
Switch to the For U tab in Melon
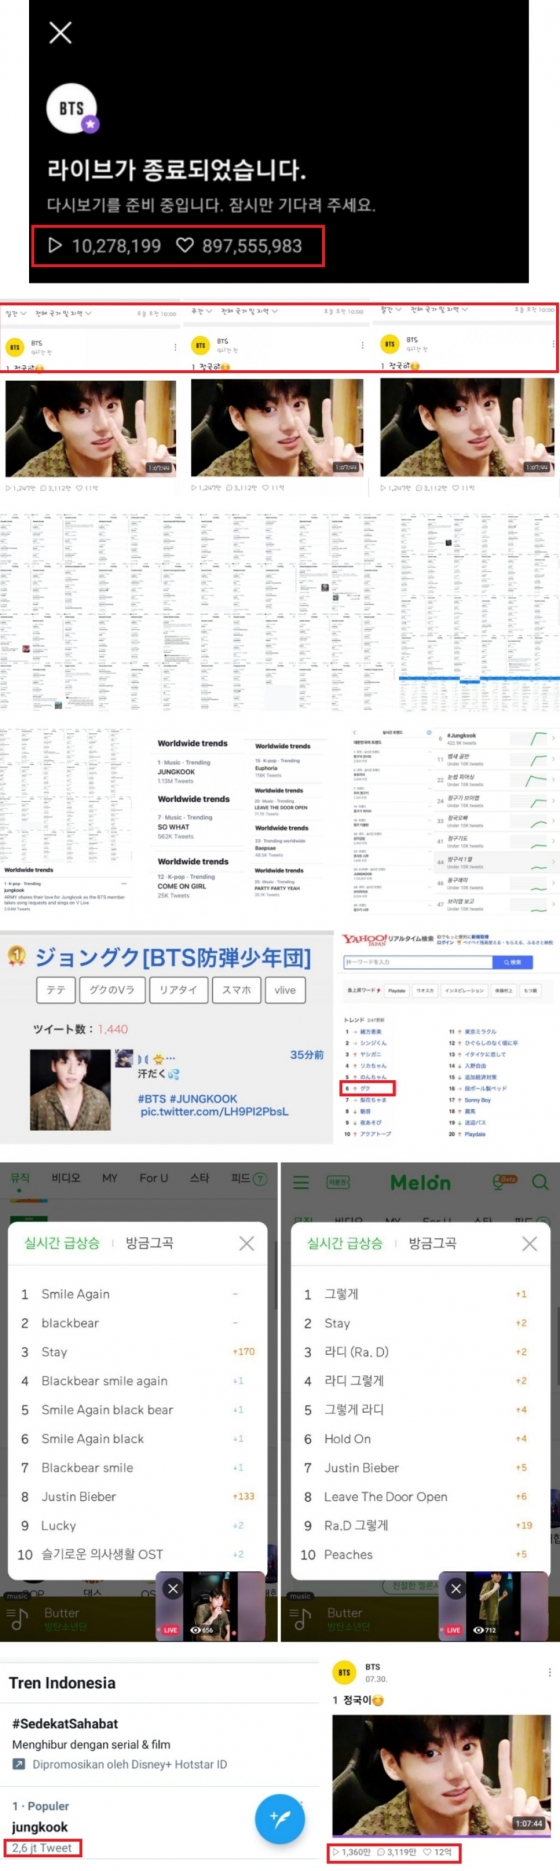tap(154, 1178)
